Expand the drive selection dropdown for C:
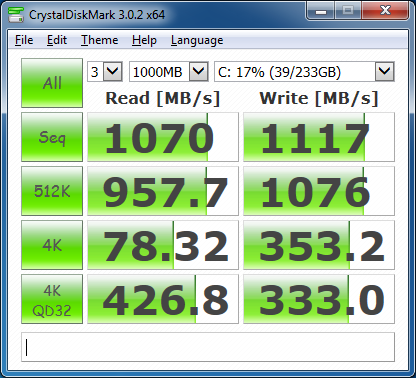The image size is (416, 378). coord(385,71)
